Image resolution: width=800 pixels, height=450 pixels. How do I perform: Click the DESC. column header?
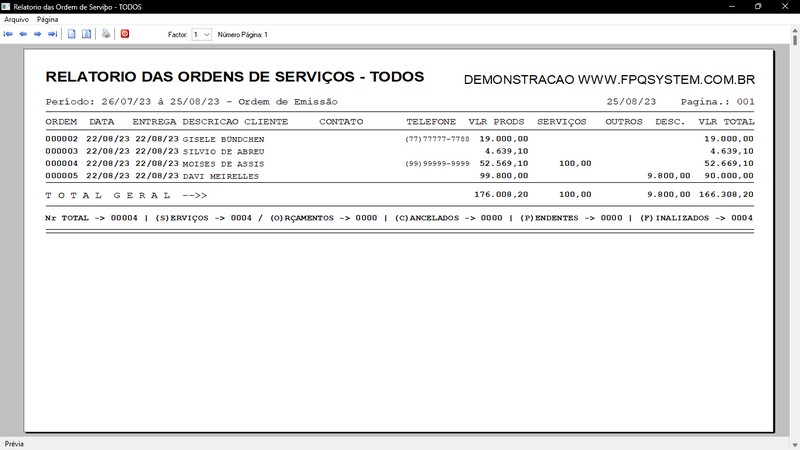(x=670, y=121)
